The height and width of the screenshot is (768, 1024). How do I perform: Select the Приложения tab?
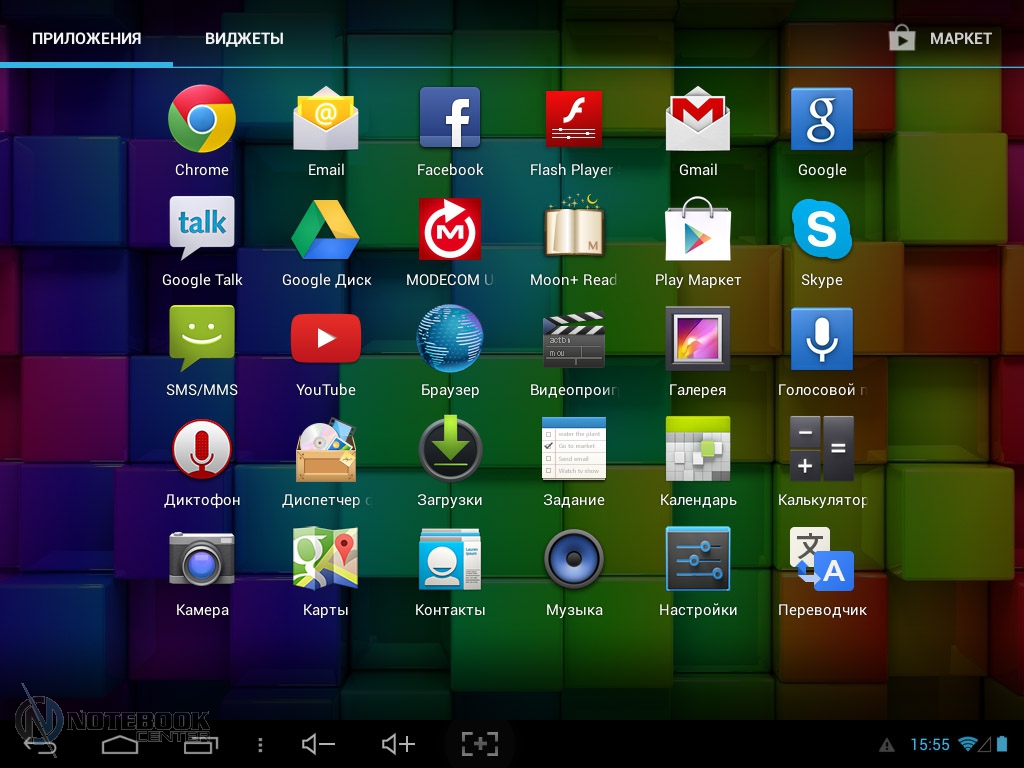87,39
